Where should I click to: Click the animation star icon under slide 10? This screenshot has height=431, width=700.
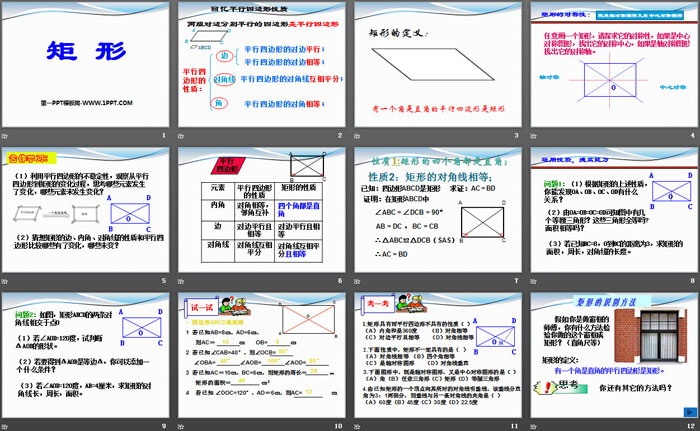tap(181, 427)
